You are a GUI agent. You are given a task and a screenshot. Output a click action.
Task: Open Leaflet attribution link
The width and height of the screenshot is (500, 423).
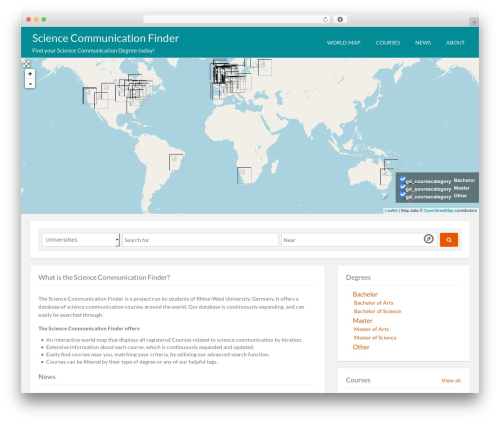(391, 211)
